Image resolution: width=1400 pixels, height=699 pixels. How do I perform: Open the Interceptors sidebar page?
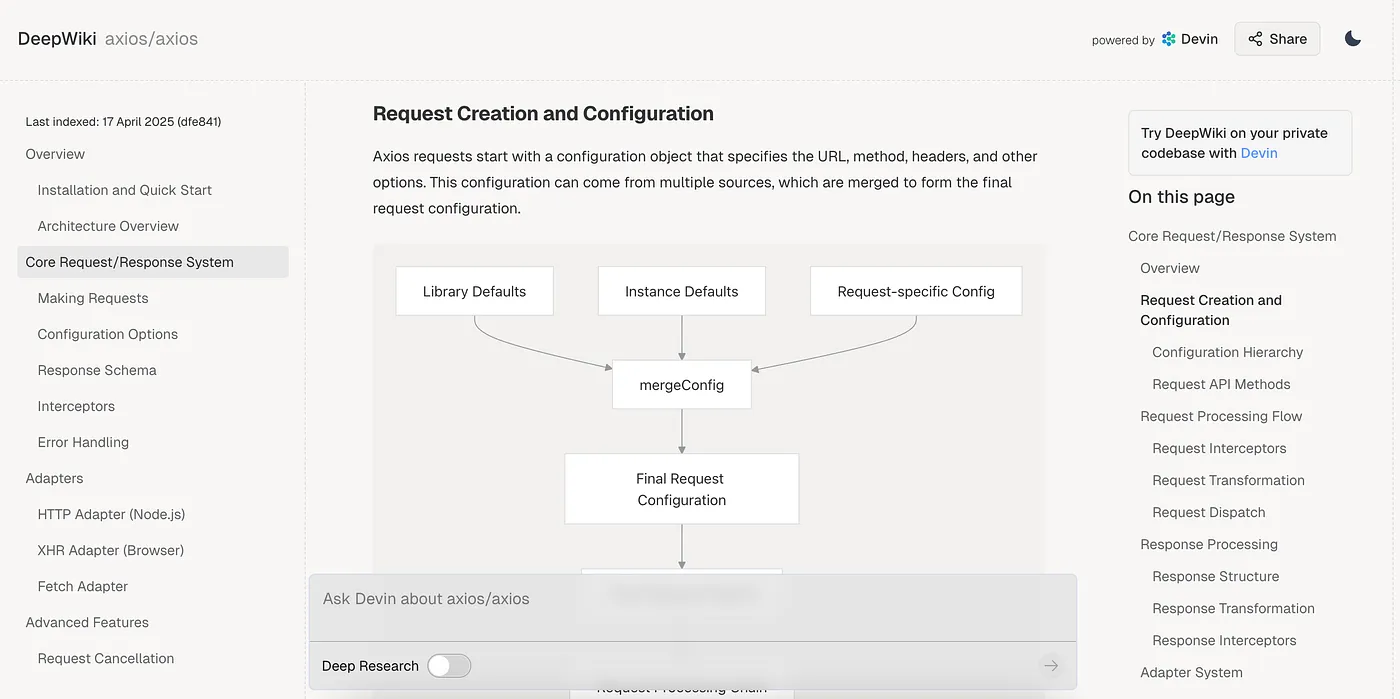tap(76, 406)
